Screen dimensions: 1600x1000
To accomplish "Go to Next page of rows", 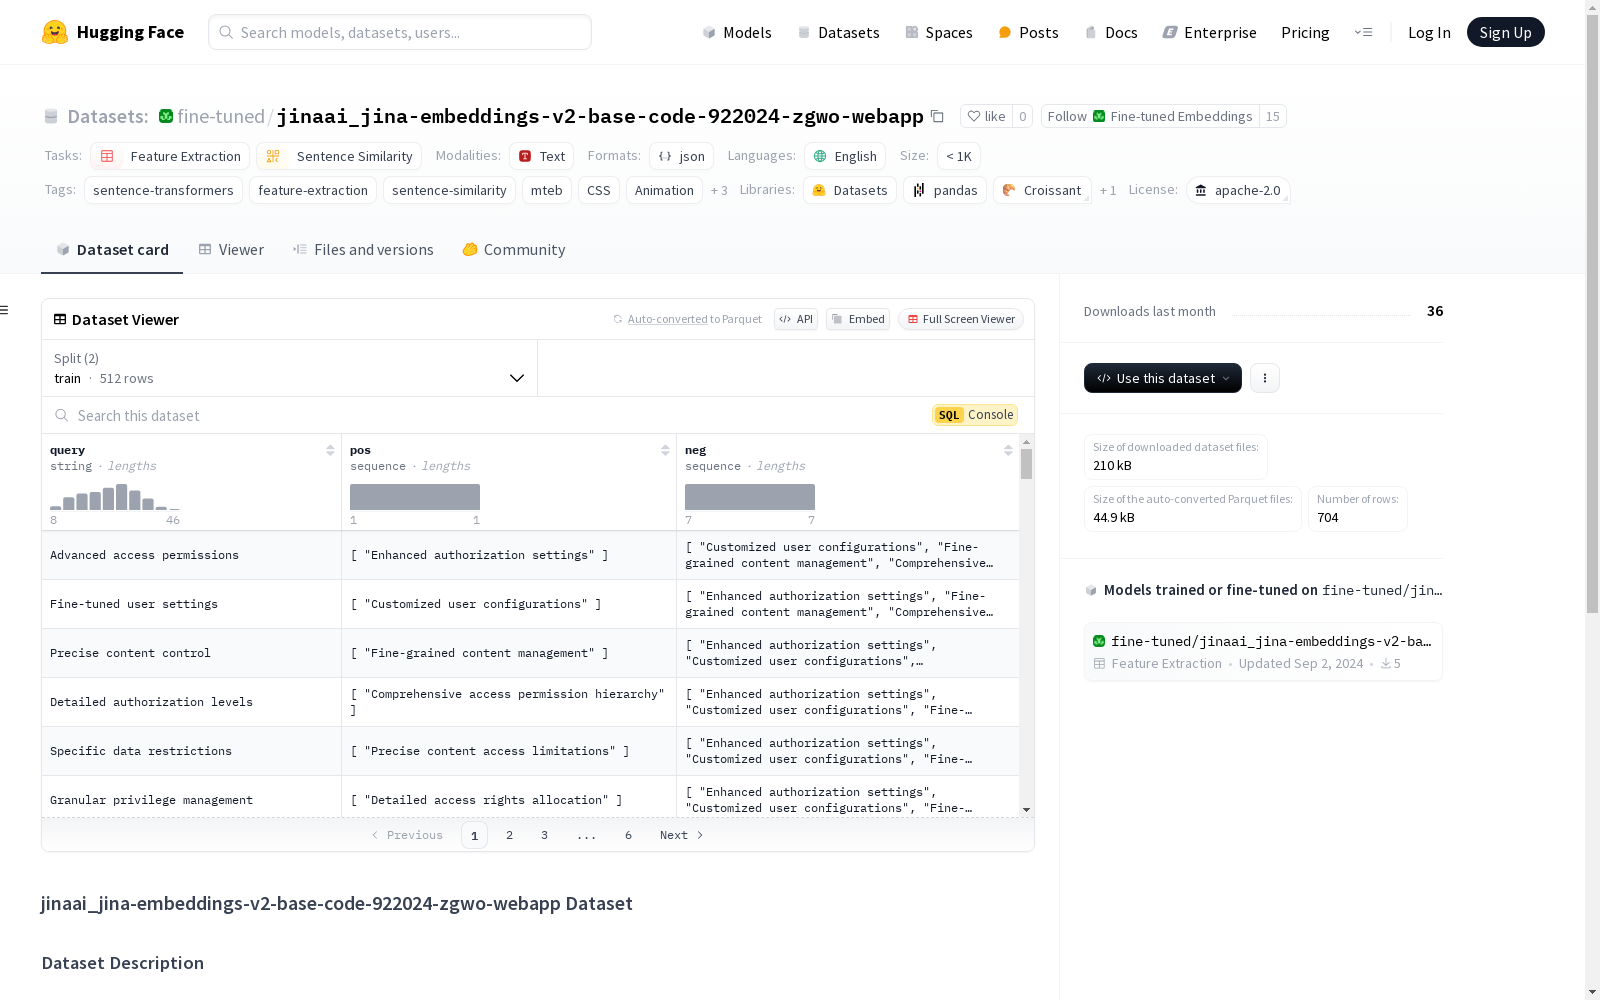I will 681,835.
